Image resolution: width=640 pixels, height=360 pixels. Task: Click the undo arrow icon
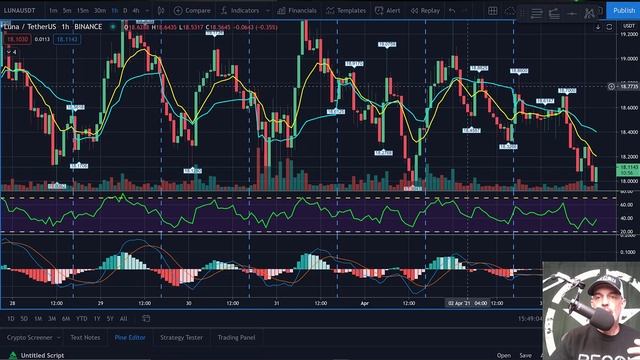point(452,11)
